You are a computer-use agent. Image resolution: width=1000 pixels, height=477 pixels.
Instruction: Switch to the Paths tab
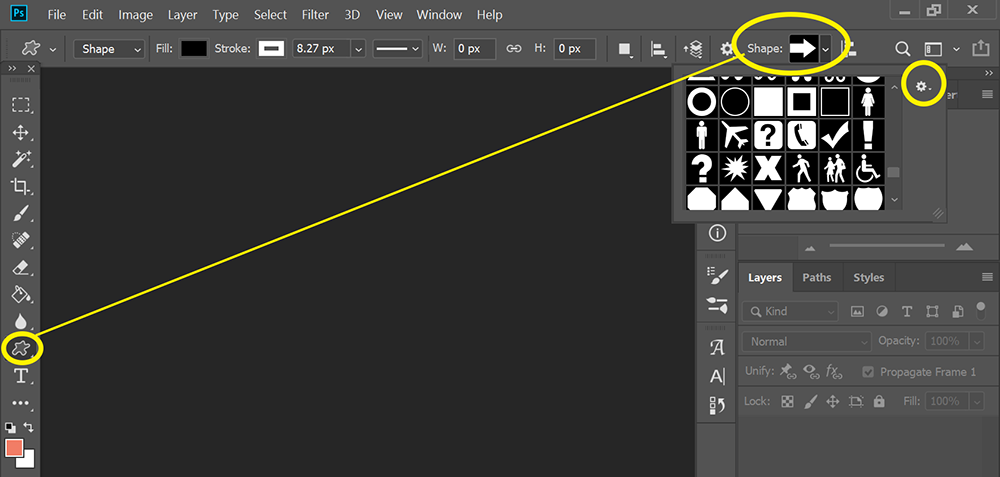coord(817,278)
